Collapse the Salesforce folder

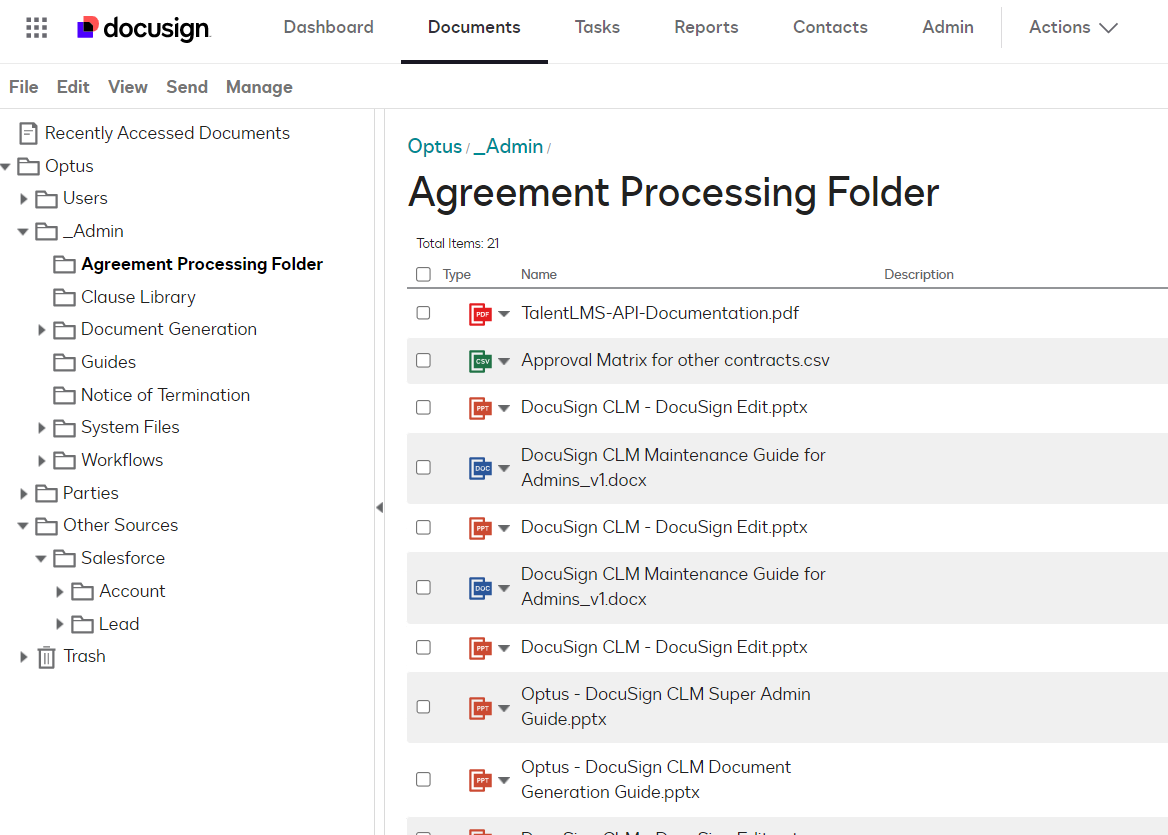pos(40,557)
